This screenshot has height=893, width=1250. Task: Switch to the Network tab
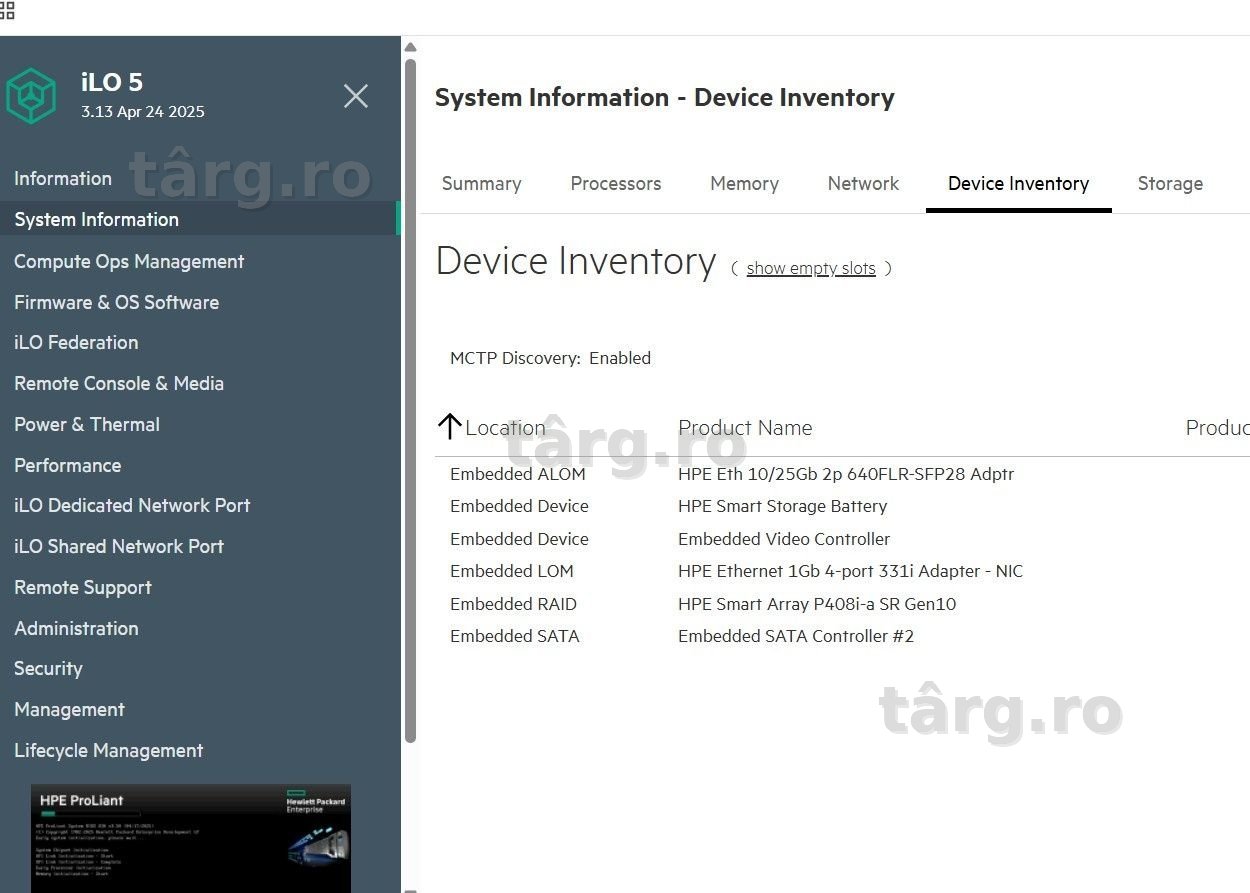pyautogui.click(x=863, y=183)
